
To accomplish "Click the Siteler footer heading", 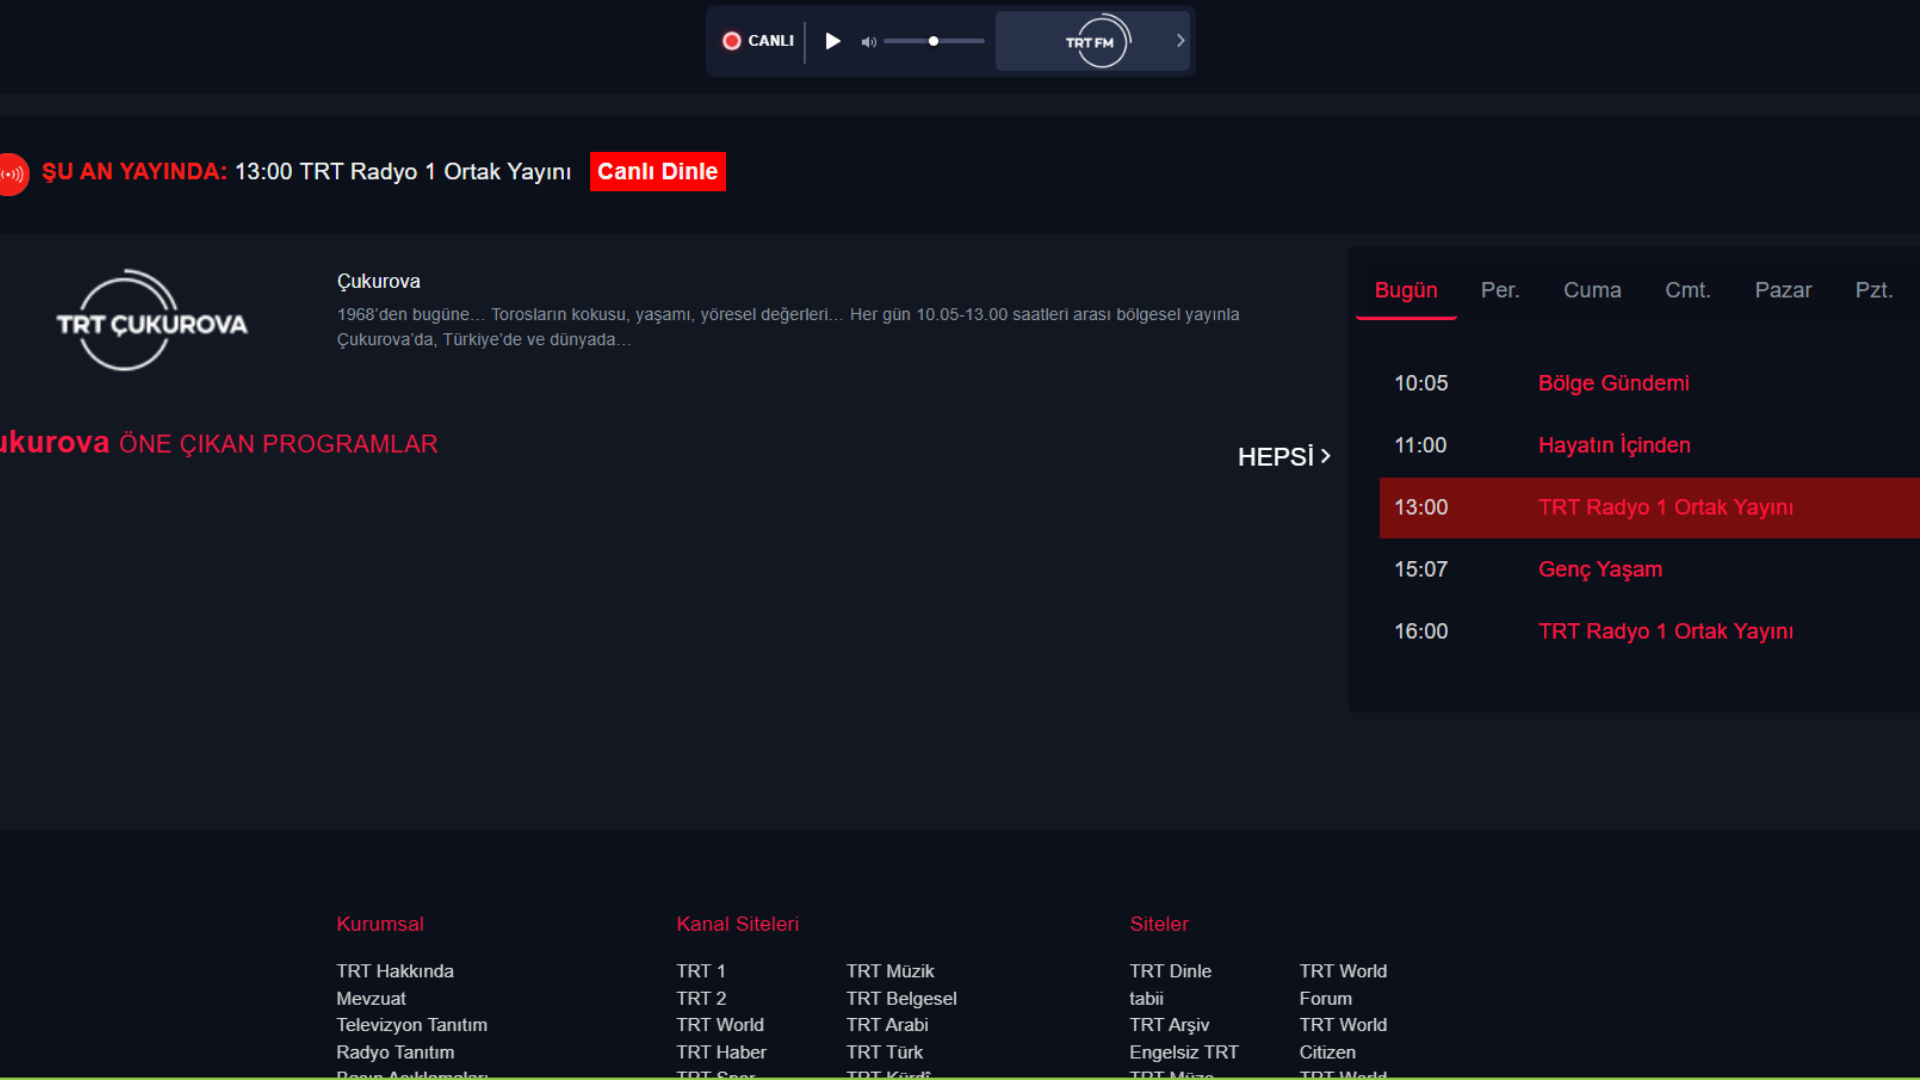I will 1159,924.
